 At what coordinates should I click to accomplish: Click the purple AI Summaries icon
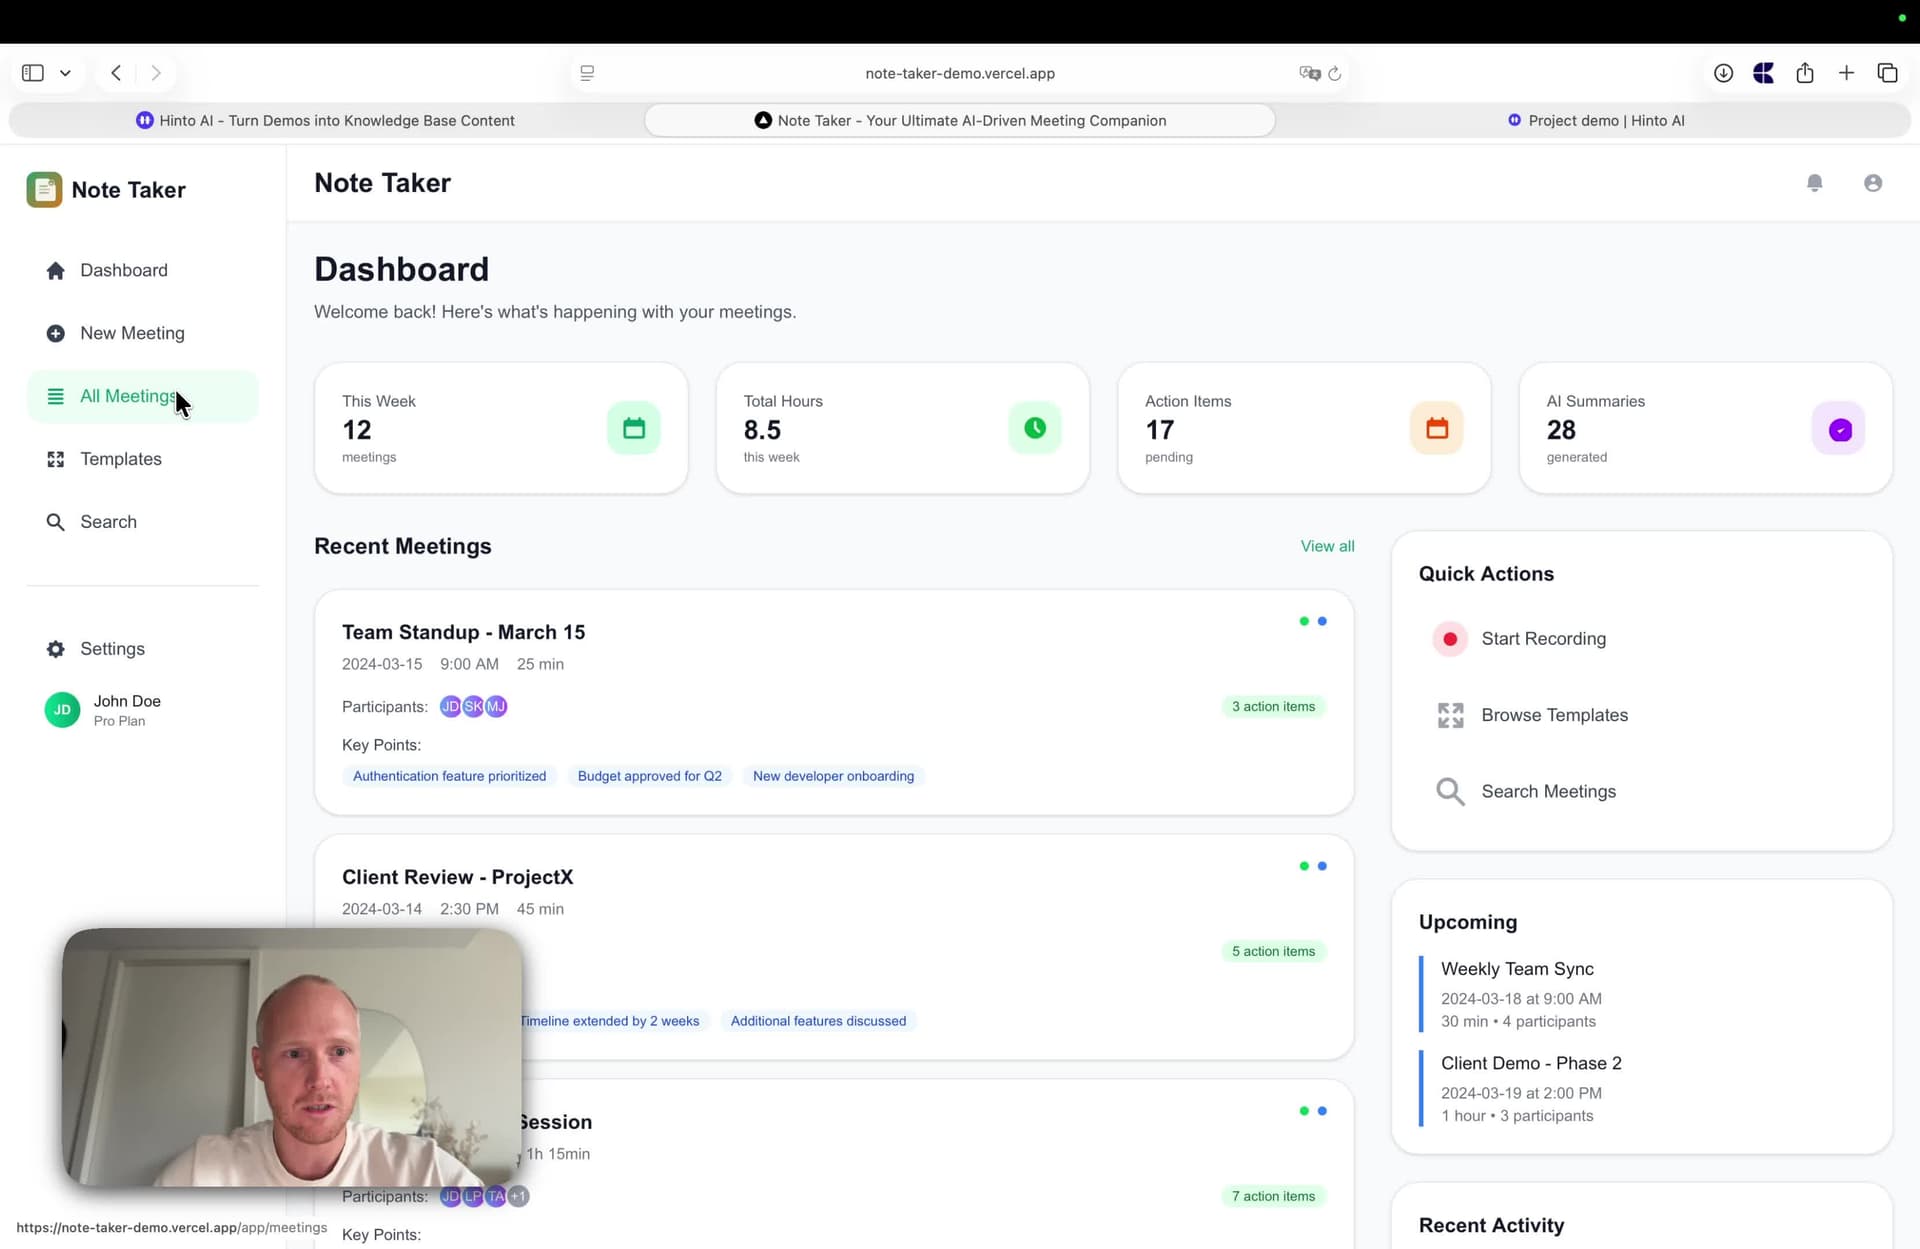1839,430
